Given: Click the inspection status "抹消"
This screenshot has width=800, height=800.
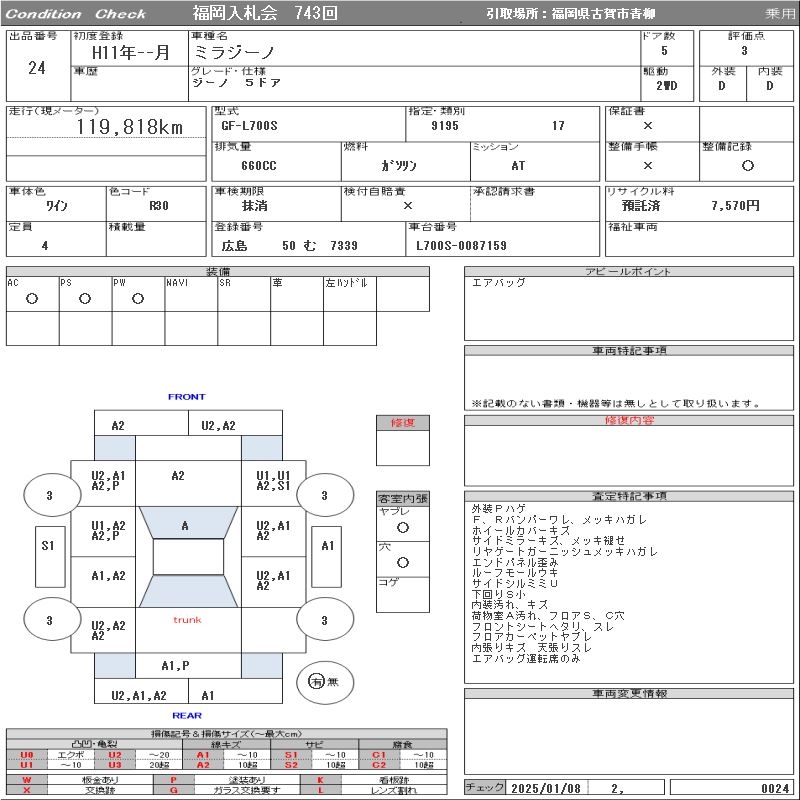Looking at the screenshot, I should pyautogui.click(x=255, y=206).
